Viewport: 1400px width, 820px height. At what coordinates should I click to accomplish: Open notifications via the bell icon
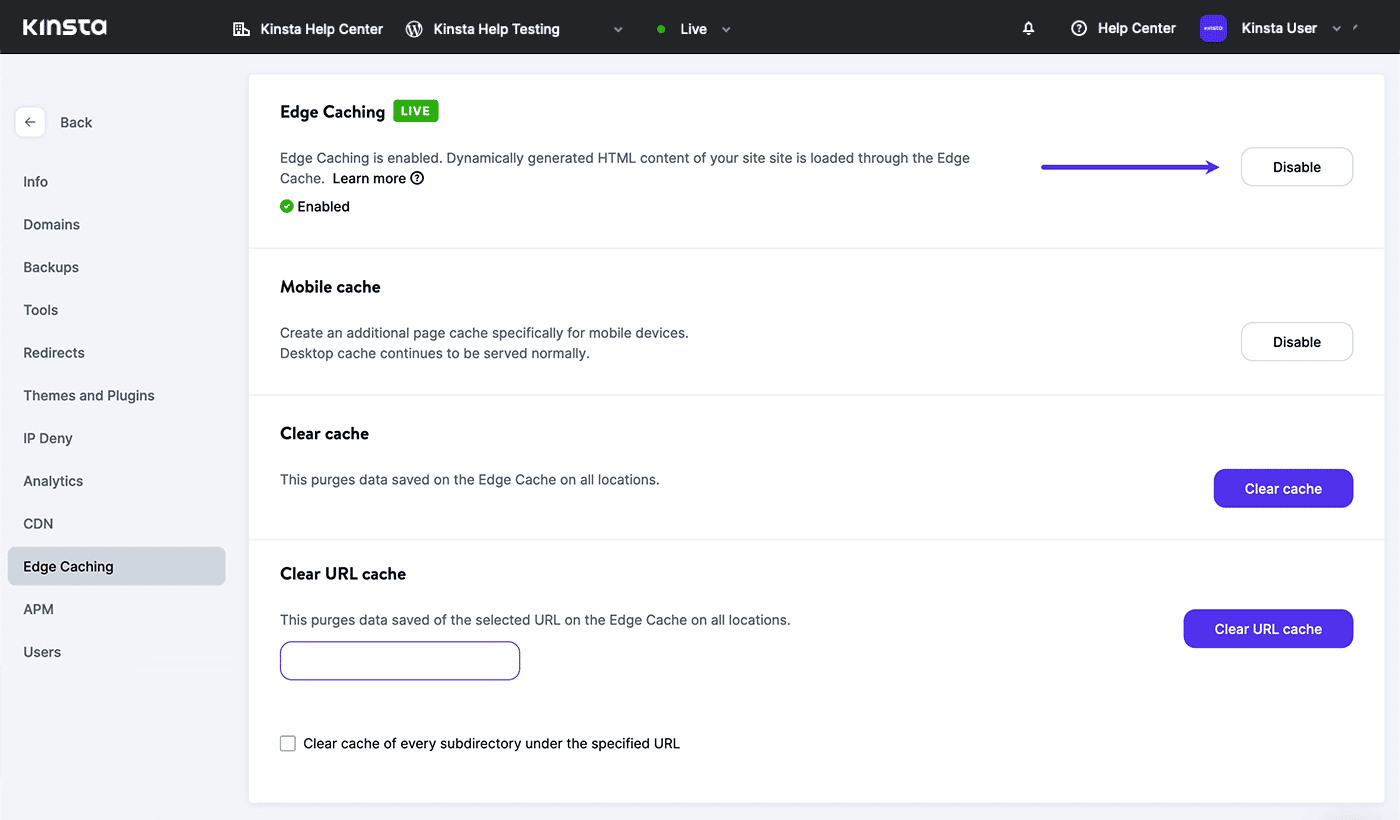[x=1028, y=28]
